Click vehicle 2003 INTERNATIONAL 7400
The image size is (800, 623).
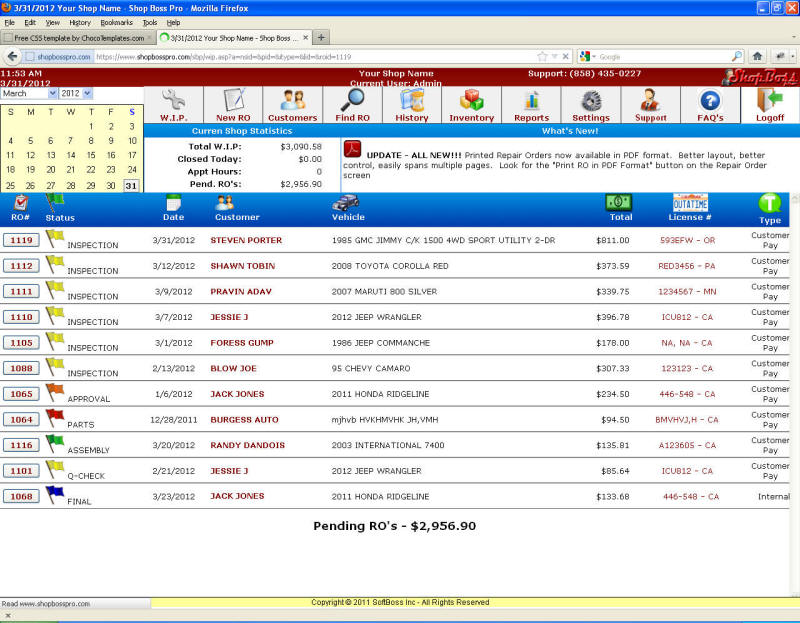388,445
